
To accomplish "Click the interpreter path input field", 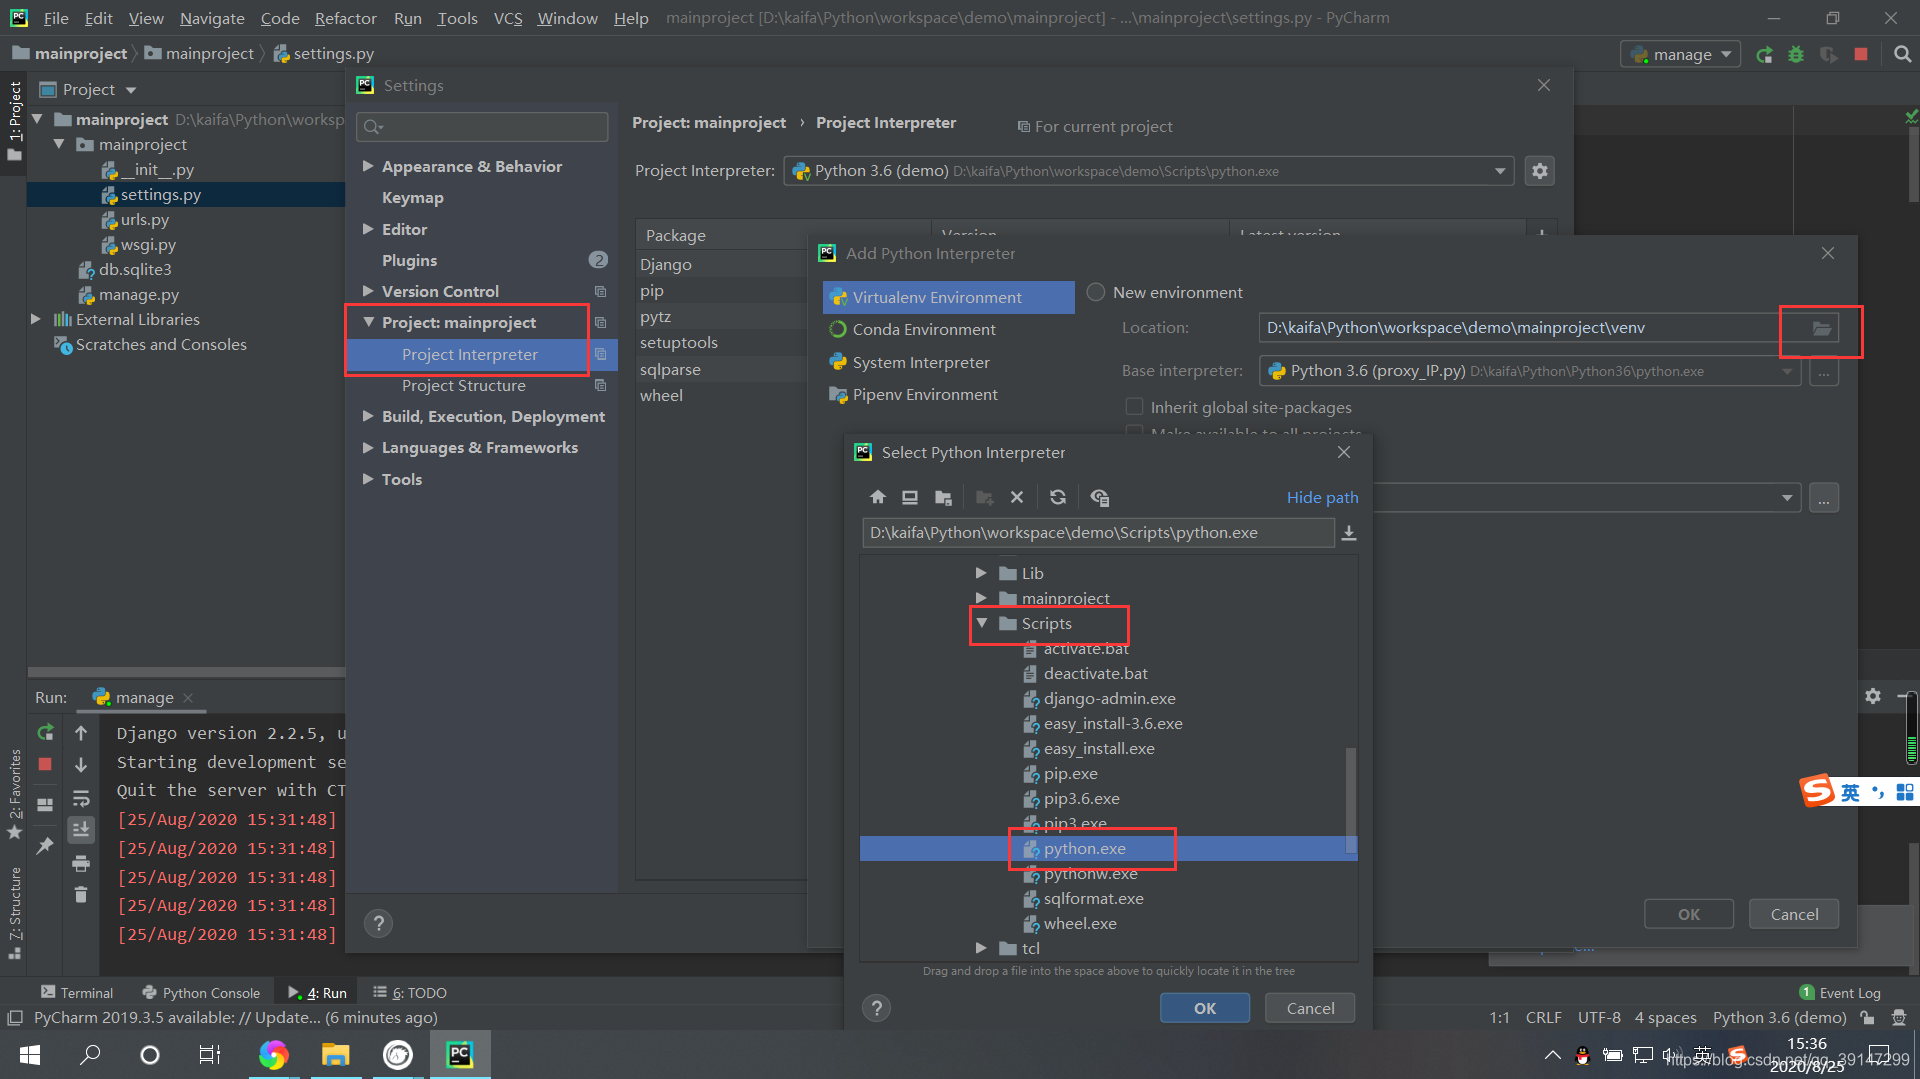I will click(x=1098, y=533).
